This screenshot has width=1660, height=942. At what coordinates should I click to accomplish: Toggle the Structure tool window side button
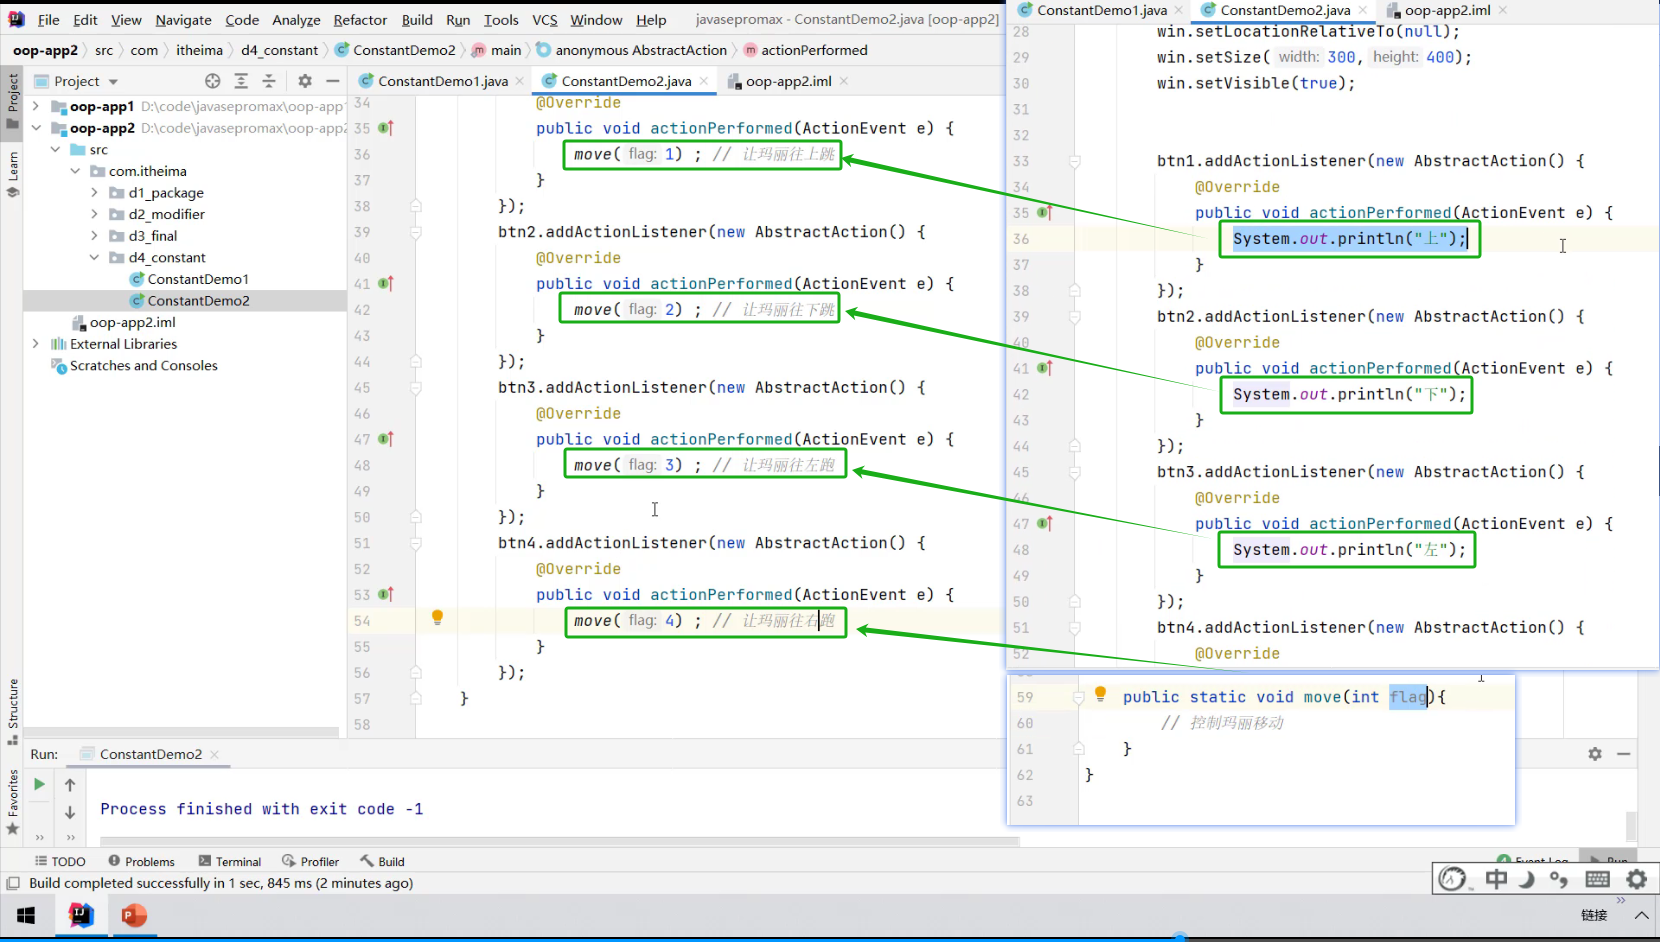pyautogui.click(x=13, y=711)
